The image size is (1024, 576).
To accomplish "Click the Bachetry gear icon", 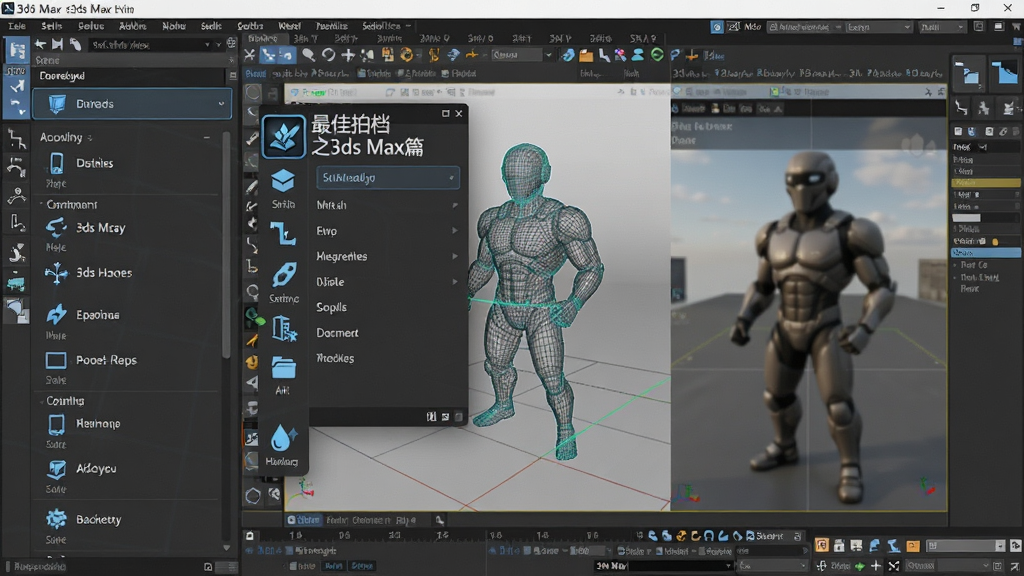I will (x=56, y=519).
